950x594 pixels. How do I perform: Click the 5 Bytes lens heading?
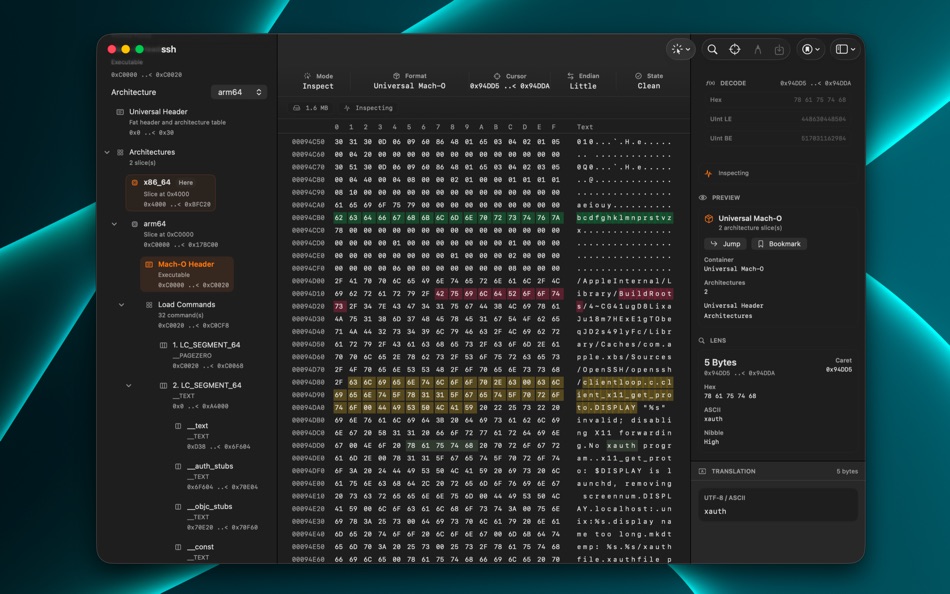click(x=720, y=362)
